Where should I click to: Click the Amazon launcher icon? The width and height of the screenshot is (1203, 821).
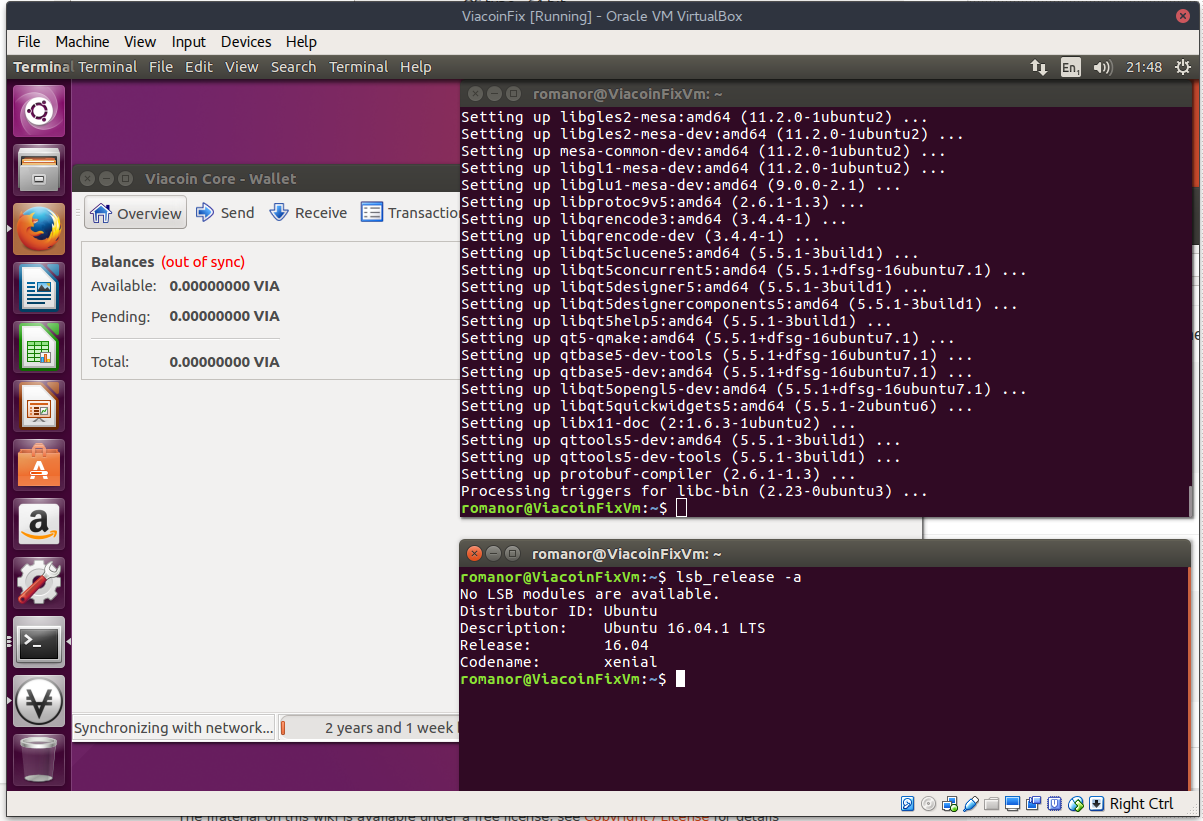coord(39,524)
